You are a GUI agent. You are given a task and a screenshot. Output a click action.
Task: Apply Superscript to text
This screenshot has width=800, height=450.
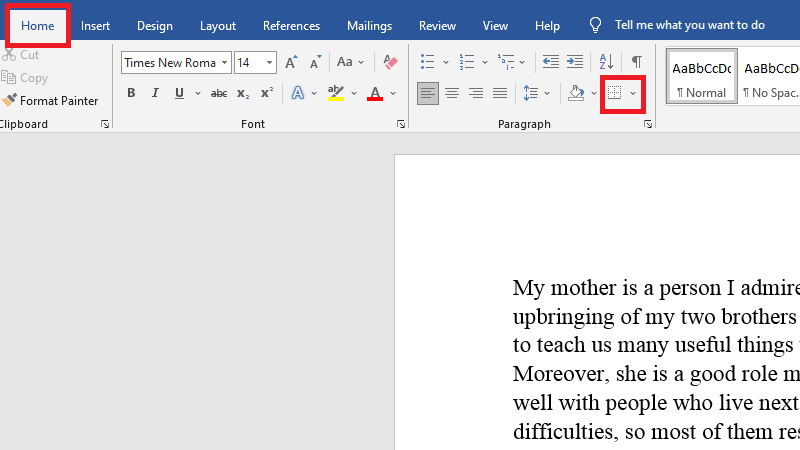[266, 94]
